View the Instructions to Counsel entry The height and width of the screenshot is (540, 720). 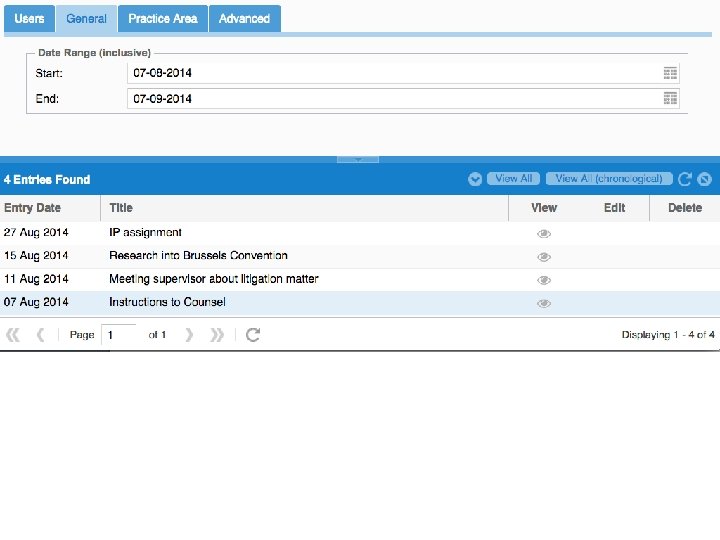544,303
